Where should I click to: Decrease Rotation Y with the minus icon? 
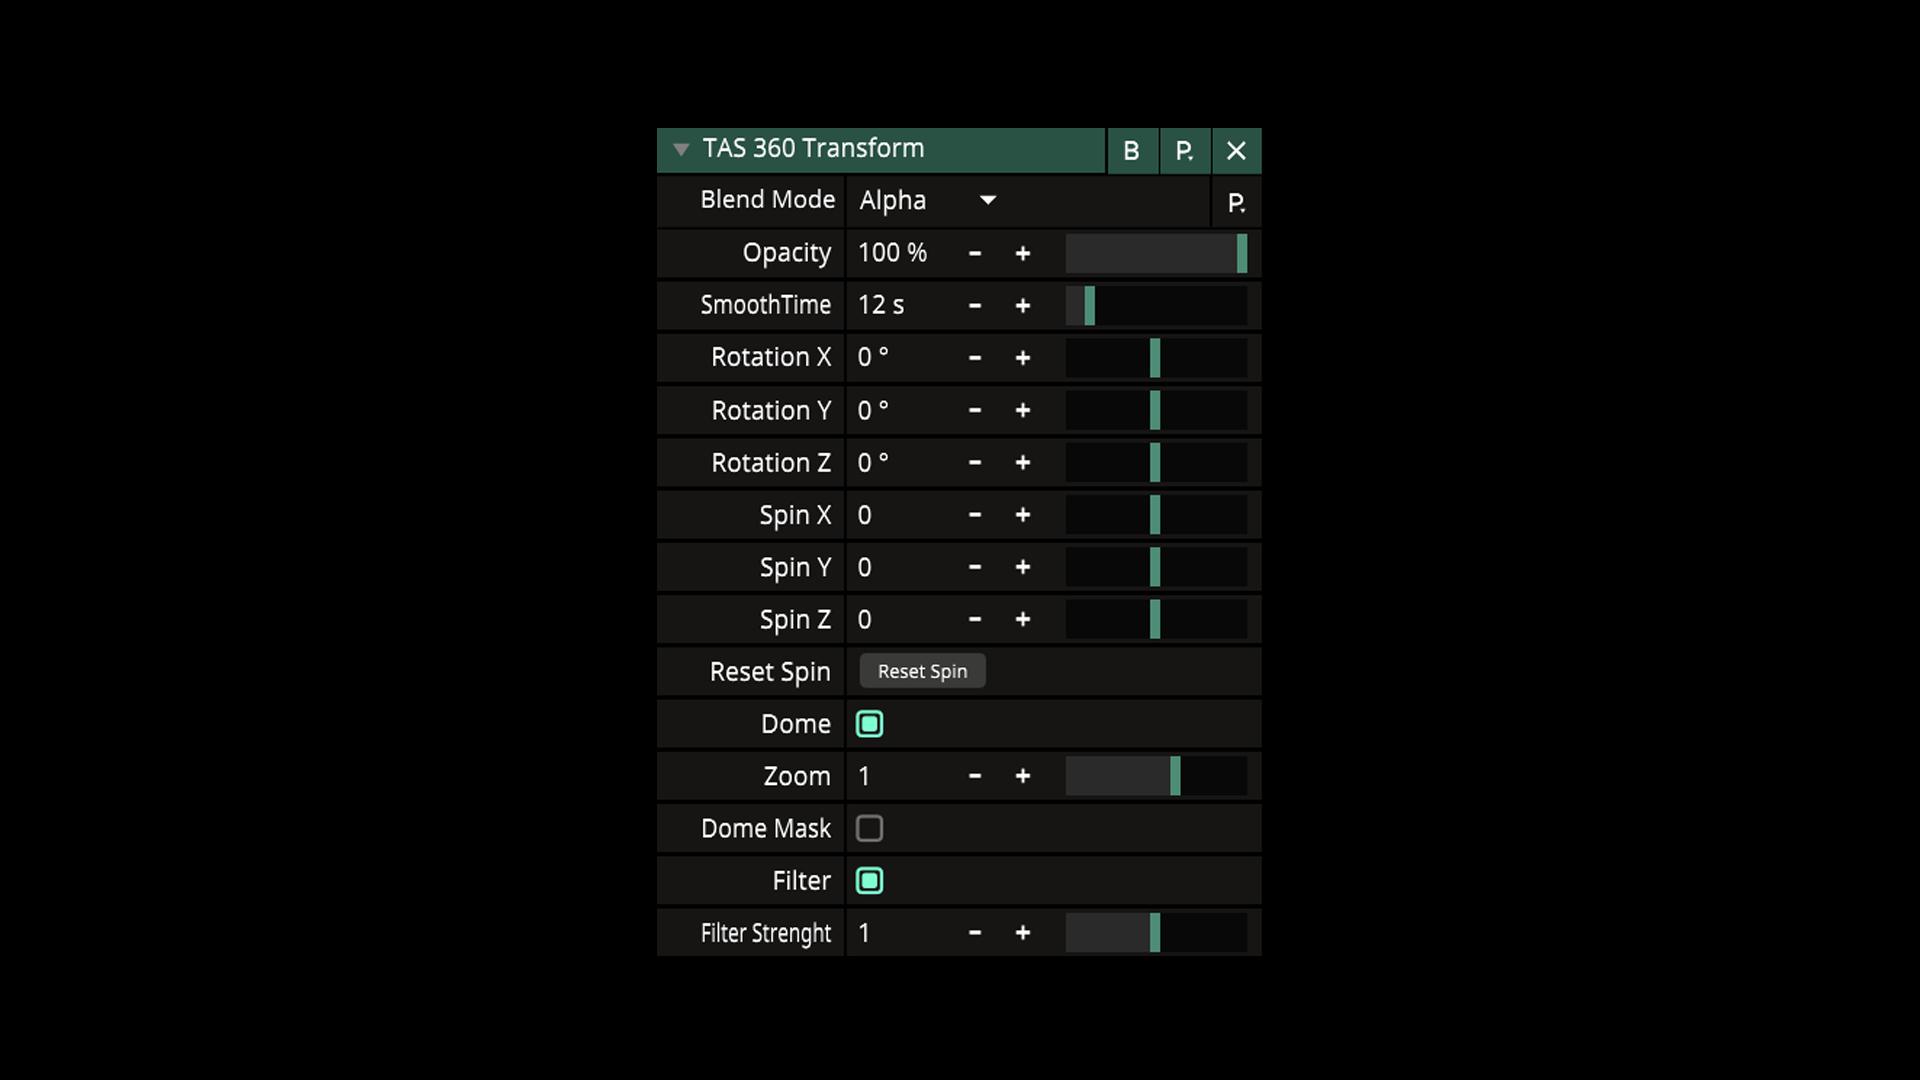[x=975, y=410]
